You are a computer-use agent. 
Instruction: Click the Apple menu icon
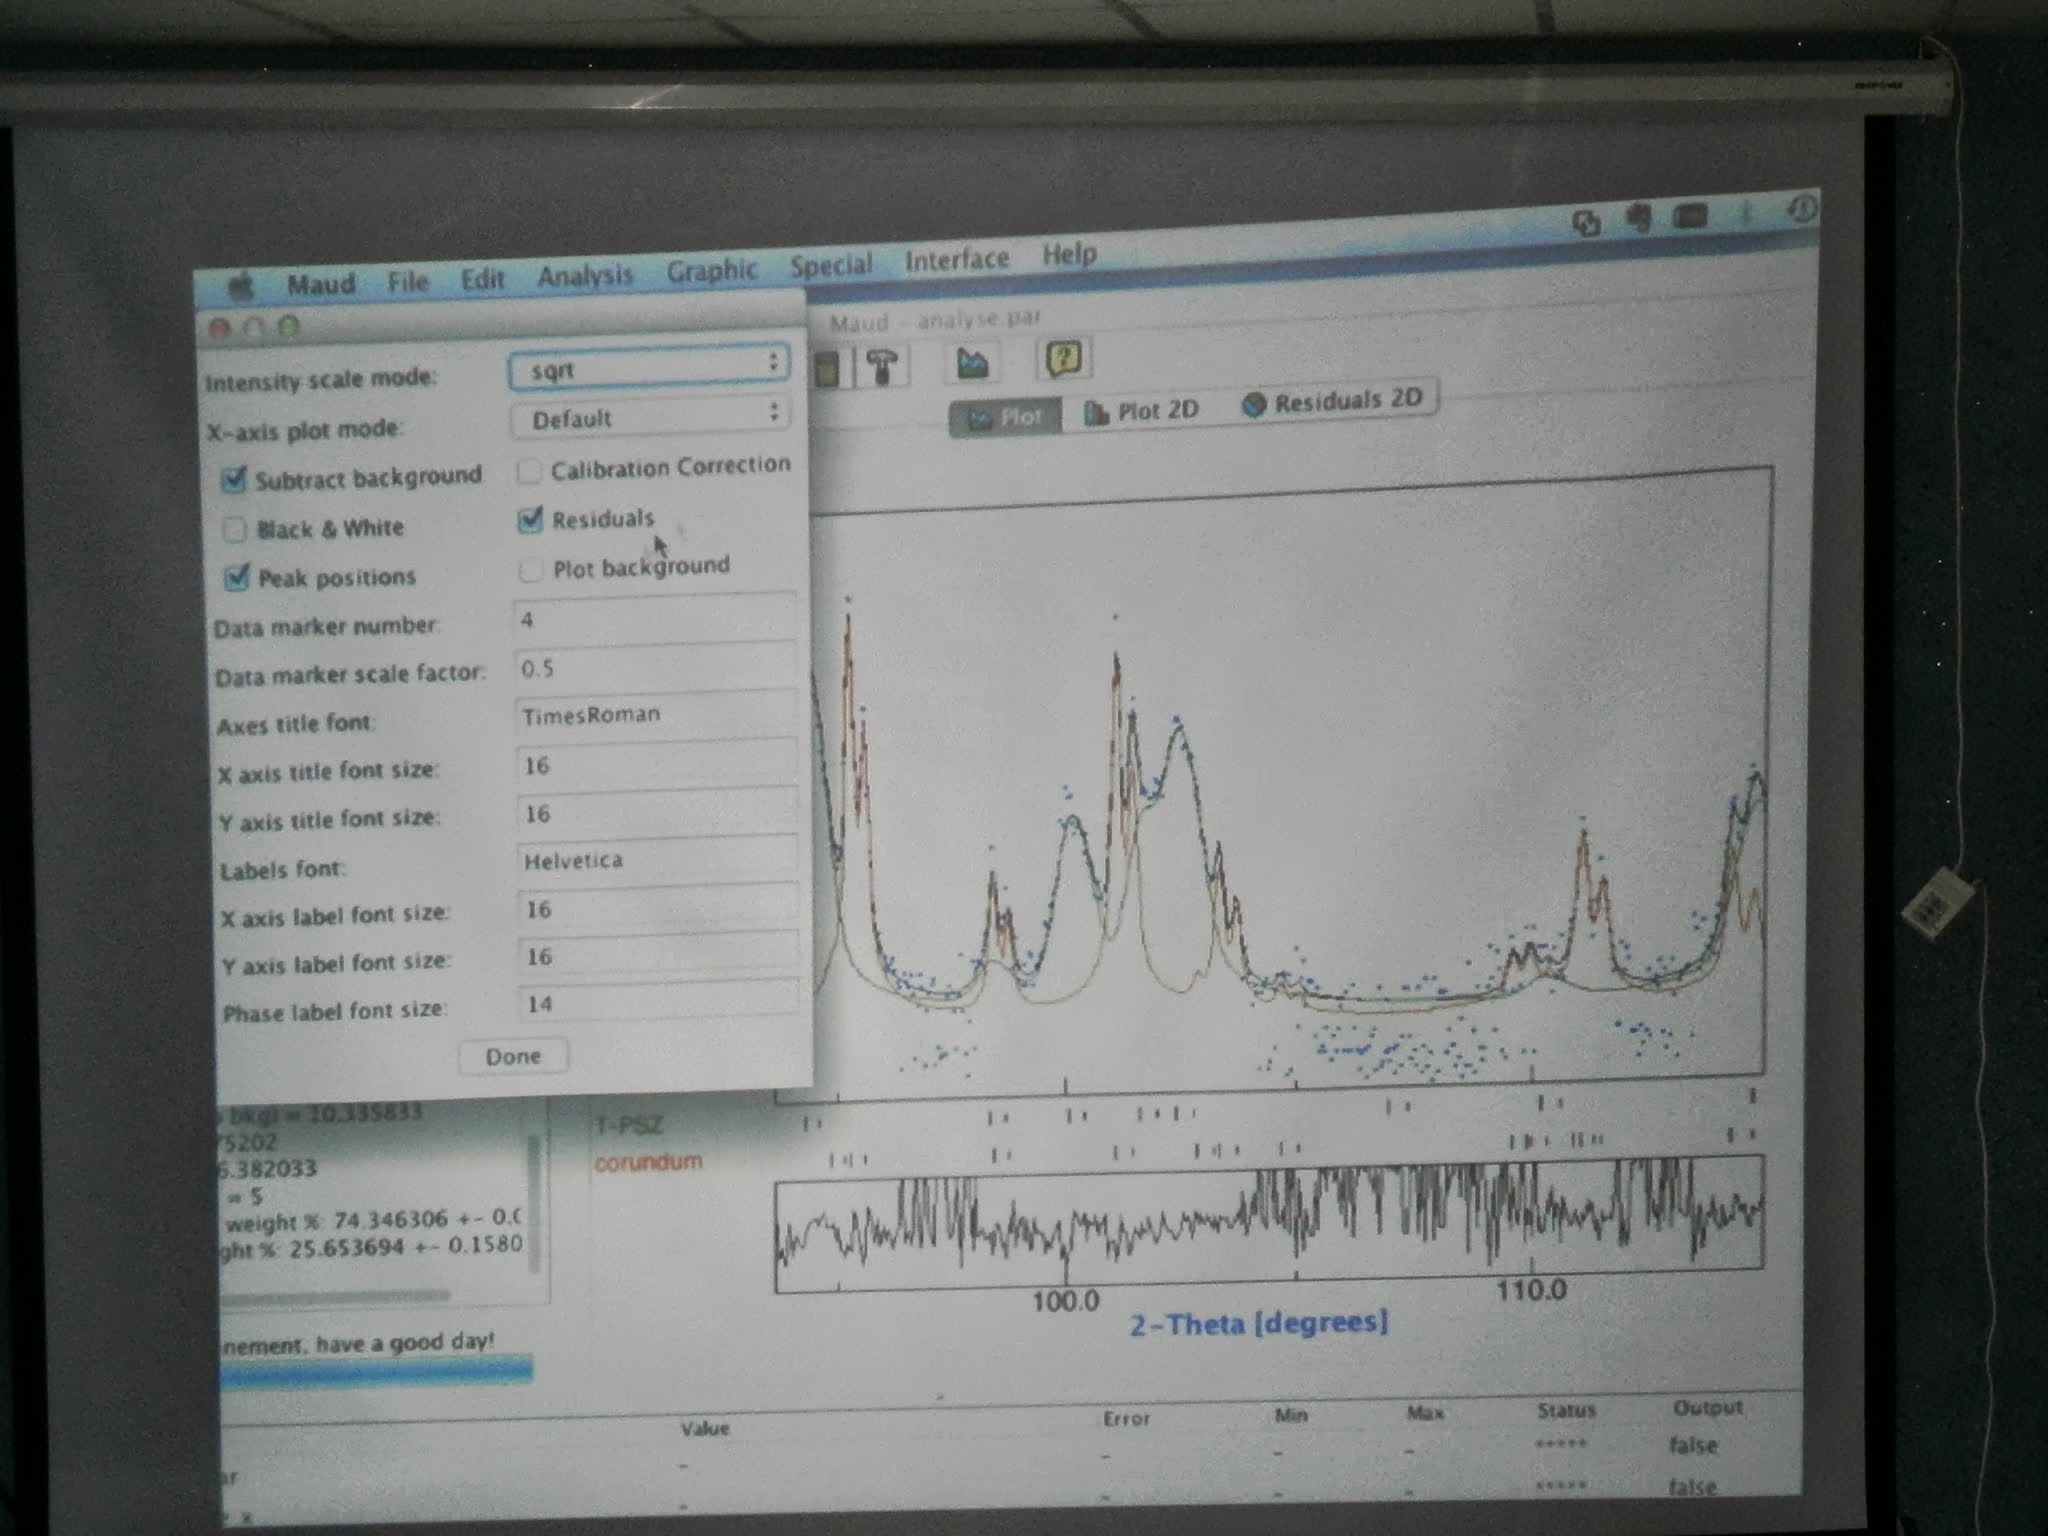pyautogui.click(x=241, y=288)
